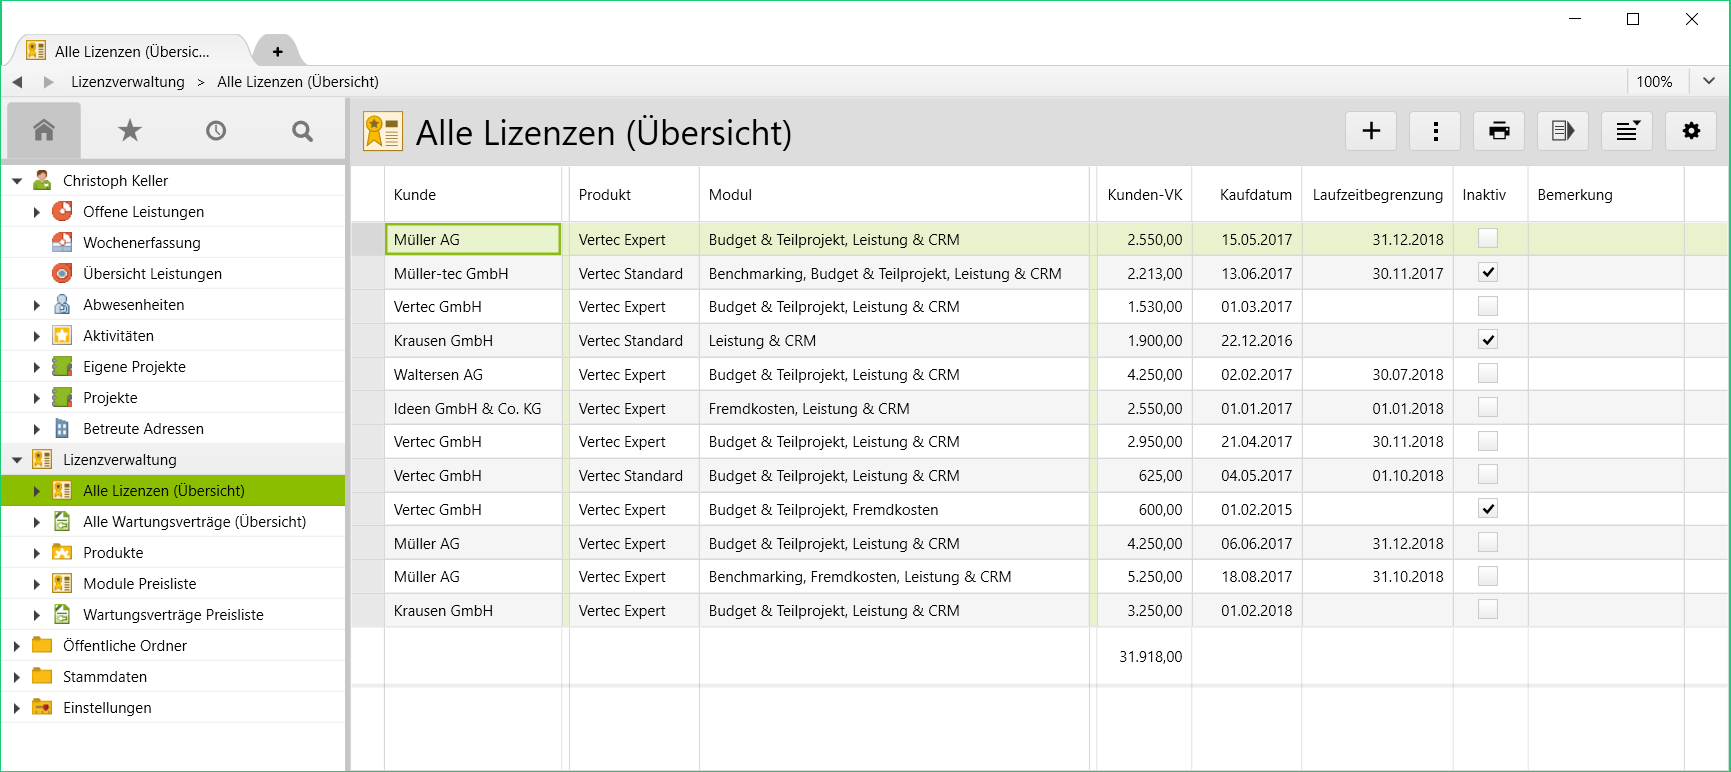Image resolution: width=1731 pixels, height=772 pixels.
Task: Expand the Projekte node arrow
Action: coord(37,398)
